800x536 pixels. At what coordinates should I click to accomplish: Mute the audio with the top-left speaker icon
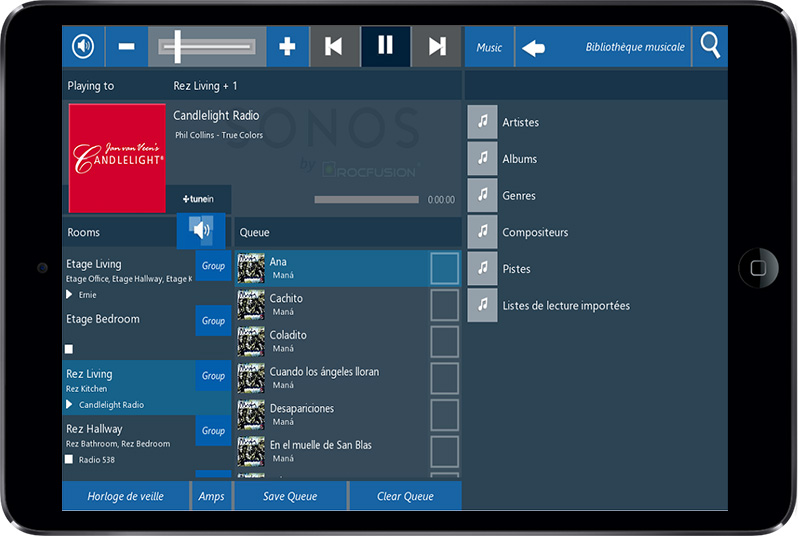pos(83,47)
